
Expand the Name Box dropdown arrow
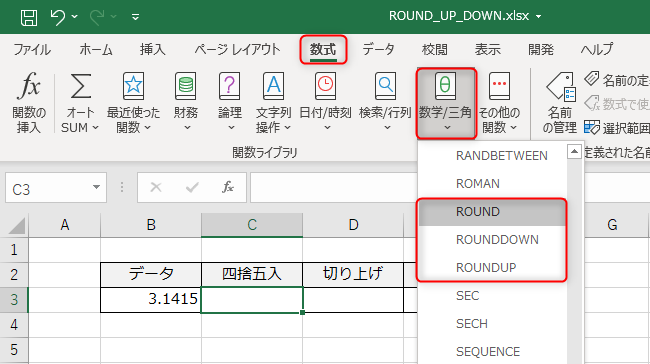click(96, 187)
